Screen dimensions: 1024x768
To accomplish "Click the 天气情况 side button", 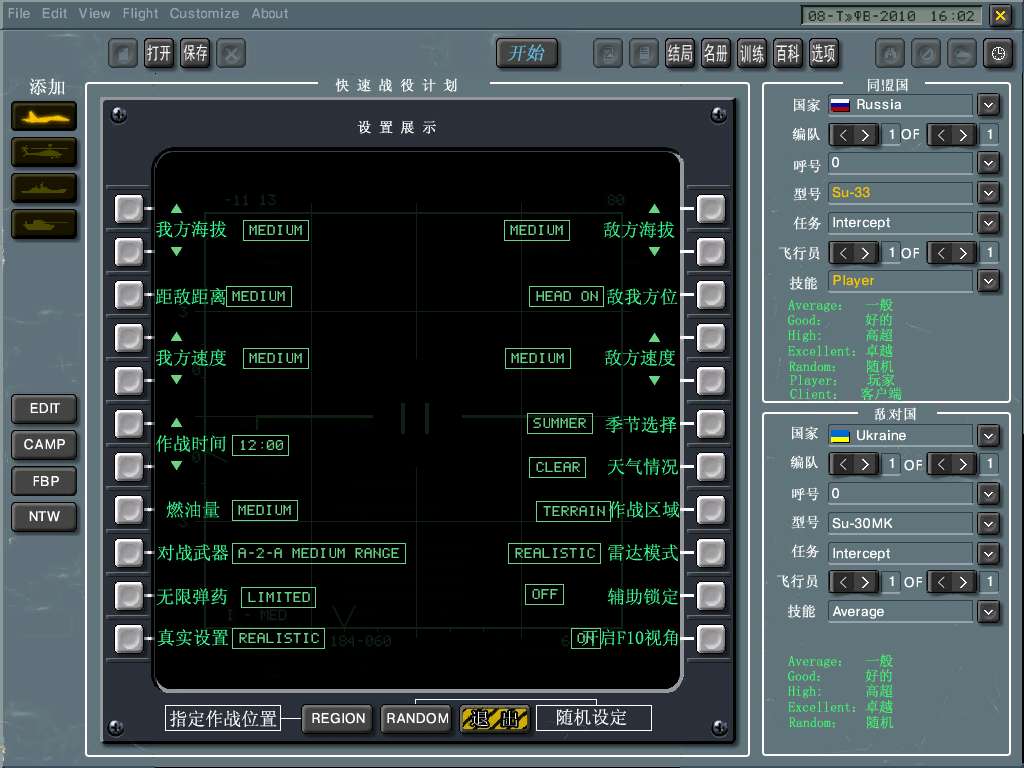I will (711, 466).
